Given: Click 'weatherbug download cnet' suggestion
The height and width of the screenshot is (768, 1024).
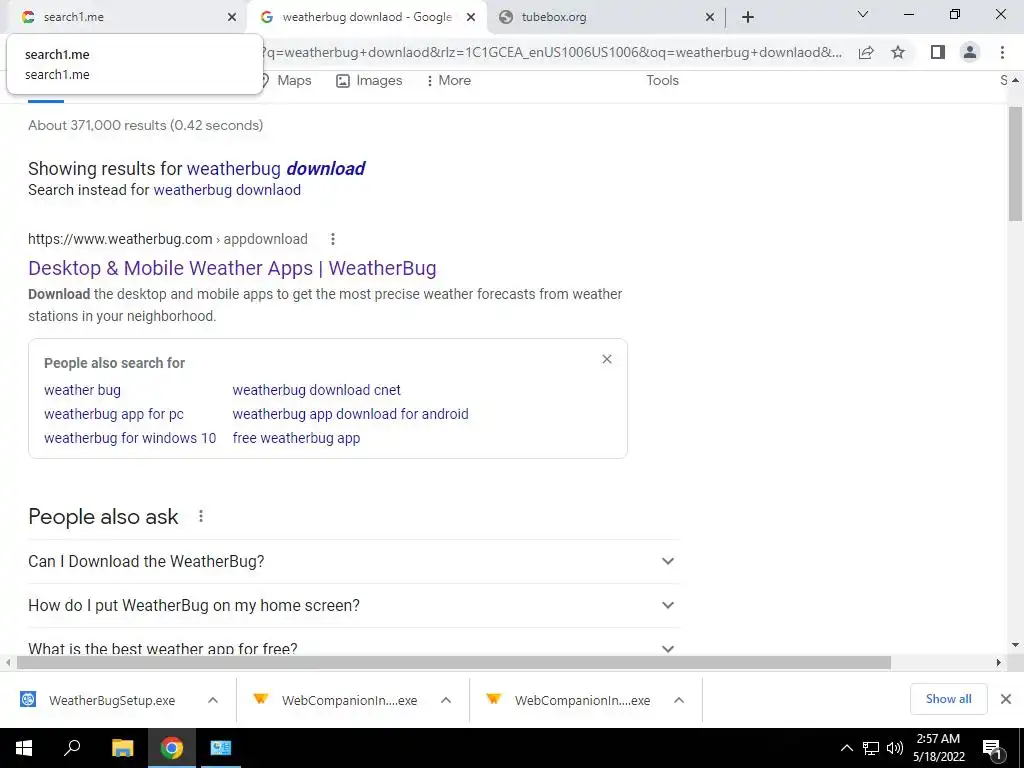Looking at the screenshot, I should tap(316, 390).
